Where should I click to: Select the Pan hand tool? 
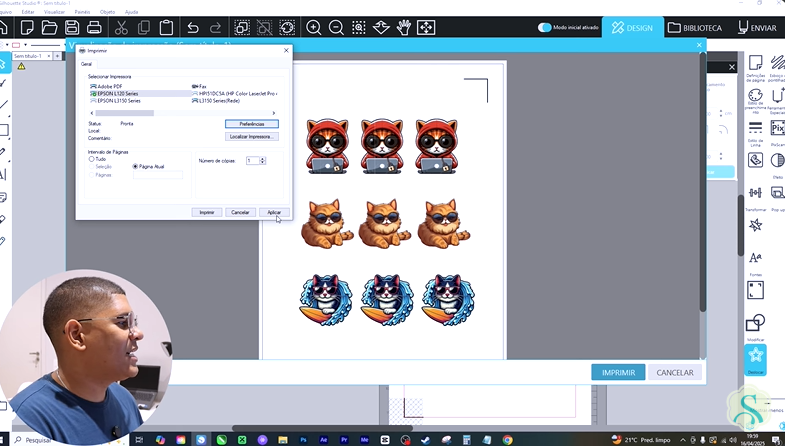pyautogui.click(x=404, y=28)
